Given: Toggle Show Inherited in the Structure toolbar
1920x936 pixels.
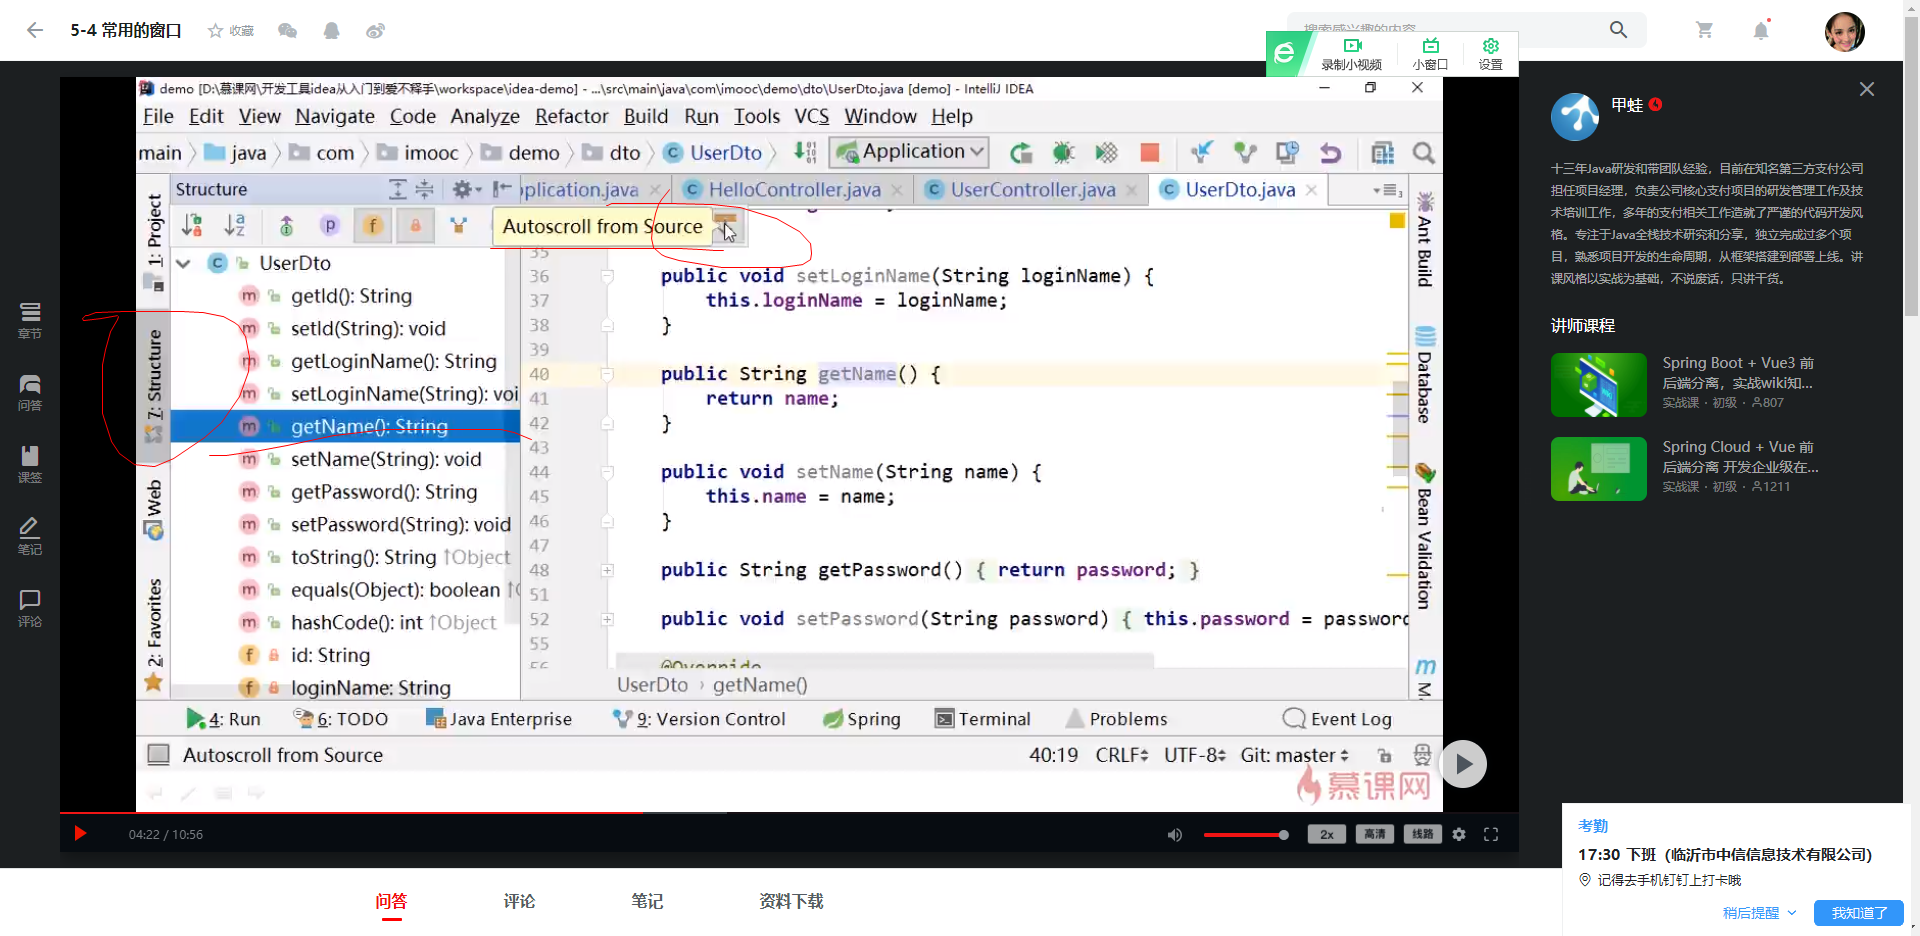Looking at the screenshot, I should (286, 226).
